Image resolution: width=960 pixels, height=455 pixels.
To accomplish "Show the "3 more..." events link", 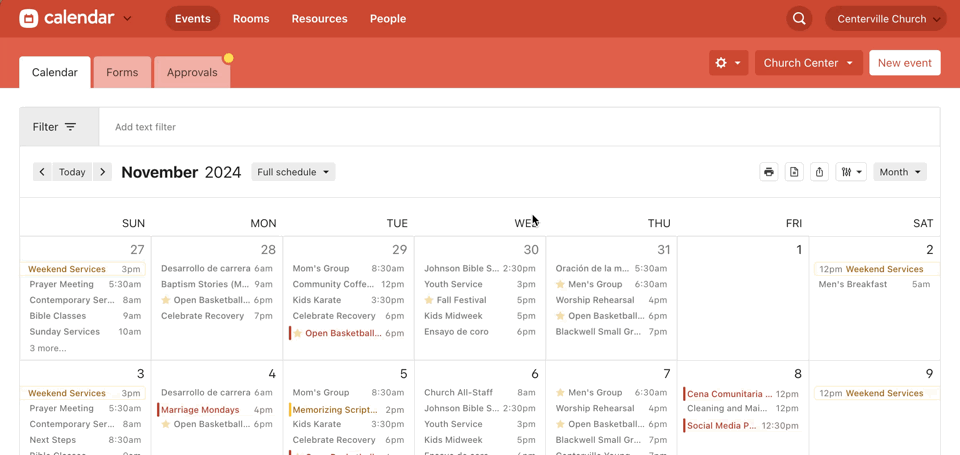I will pyautogui.click(x=48, y=348).
